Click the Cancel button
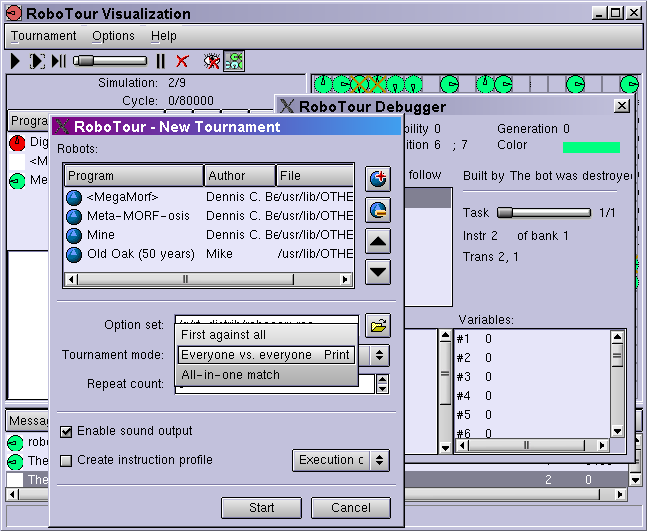This screenshot has height=531, width=647. tap(351, 507)
